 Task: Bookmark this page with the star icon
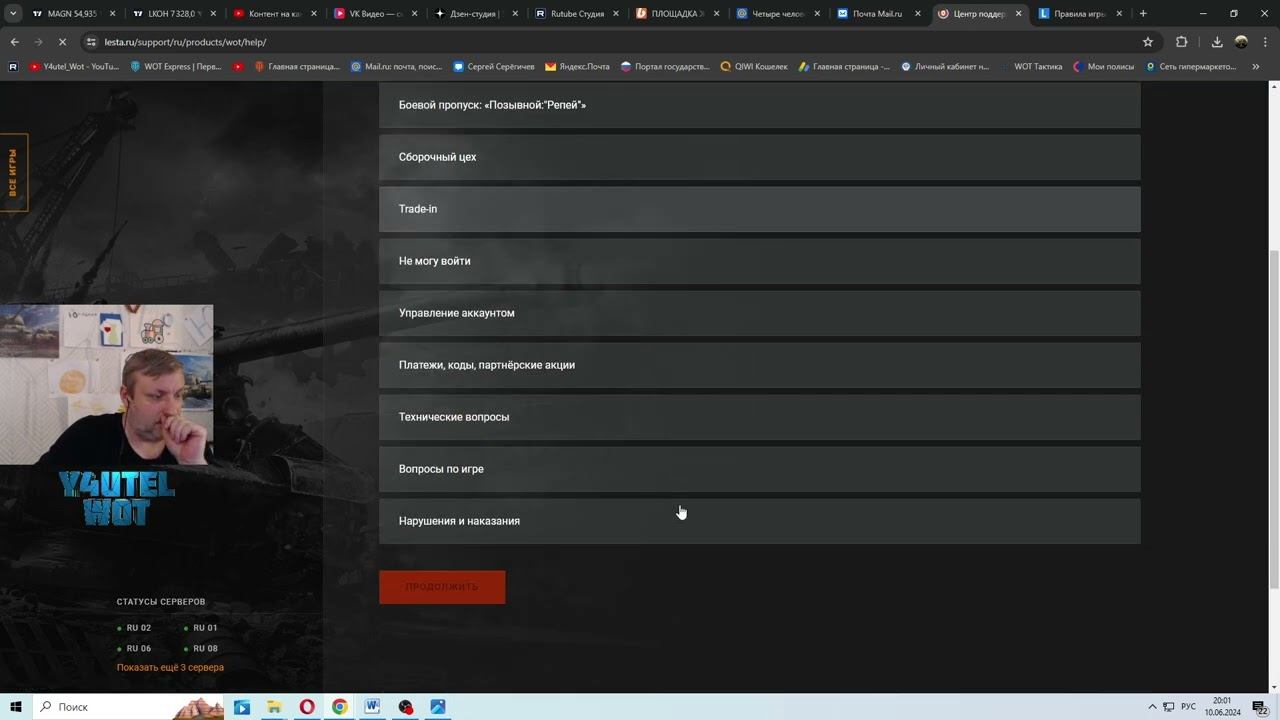point(1148,42)
